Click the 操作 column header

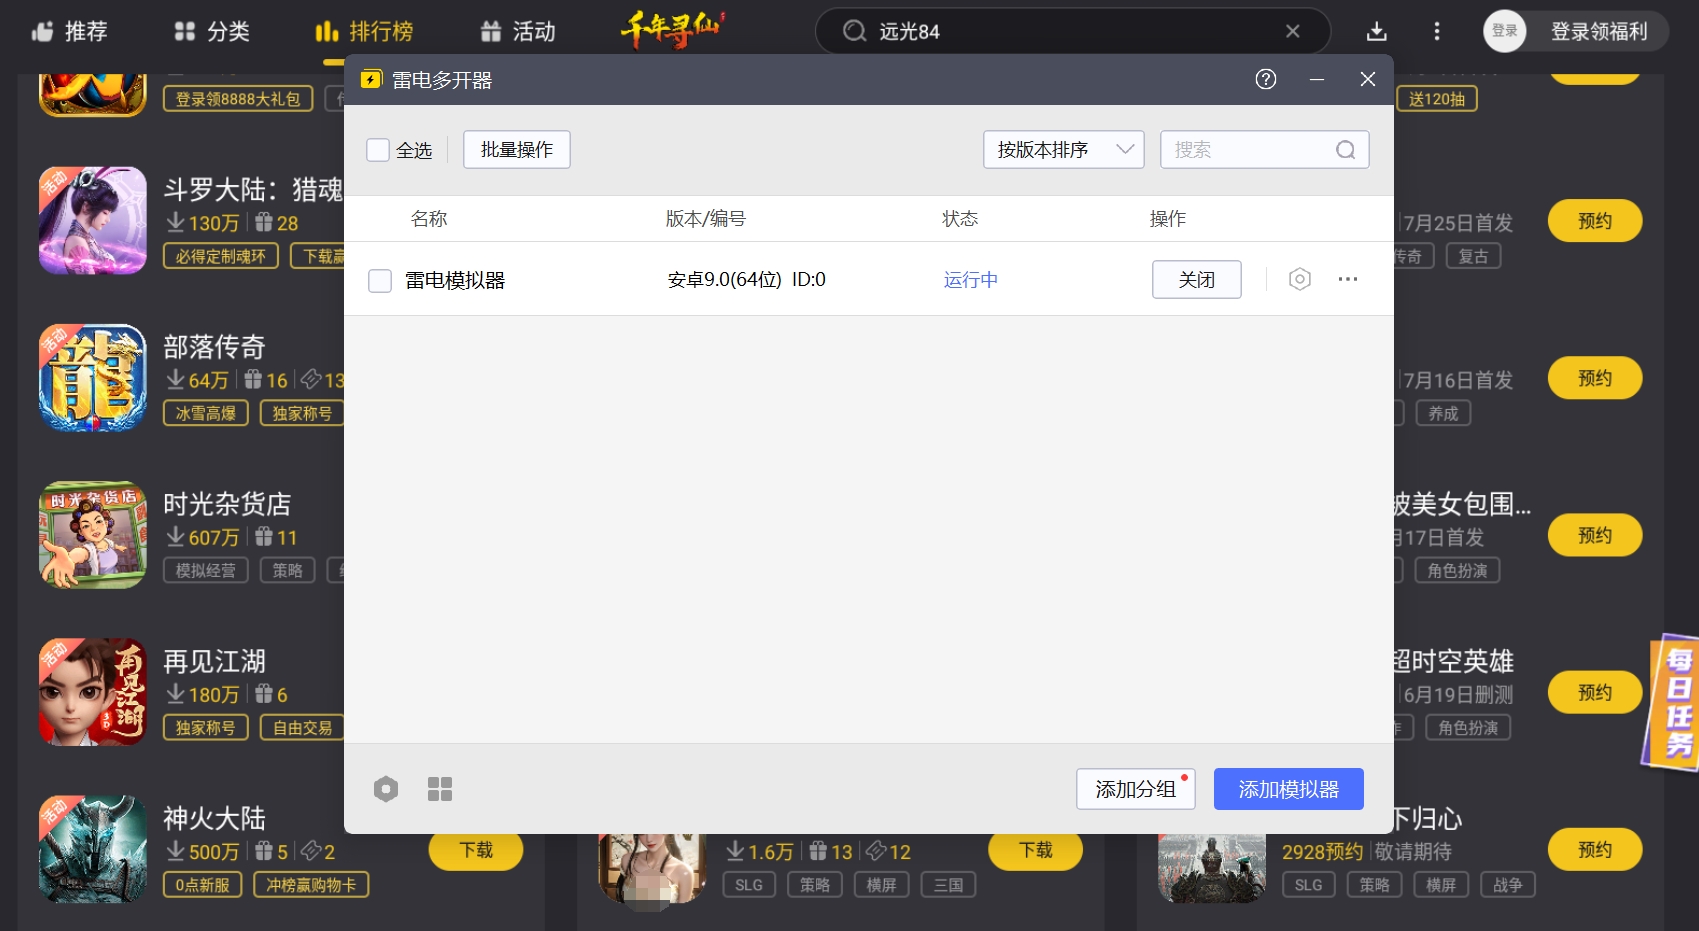[x=1168, y=219]
